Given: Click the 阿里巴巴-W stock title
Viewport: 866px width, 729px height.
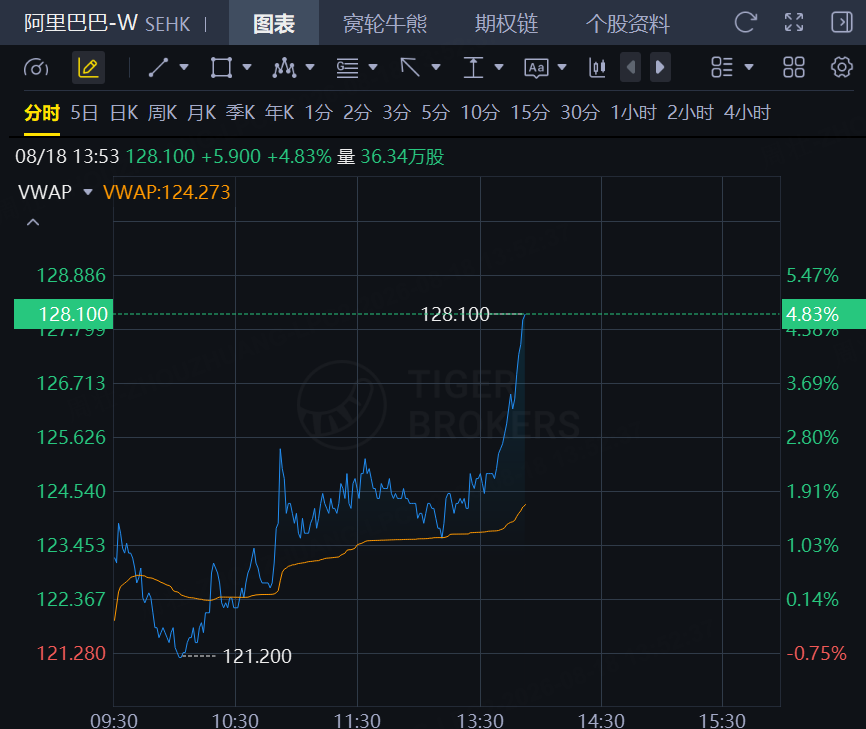Looking at the screenshot, I should tap(81, 23).
